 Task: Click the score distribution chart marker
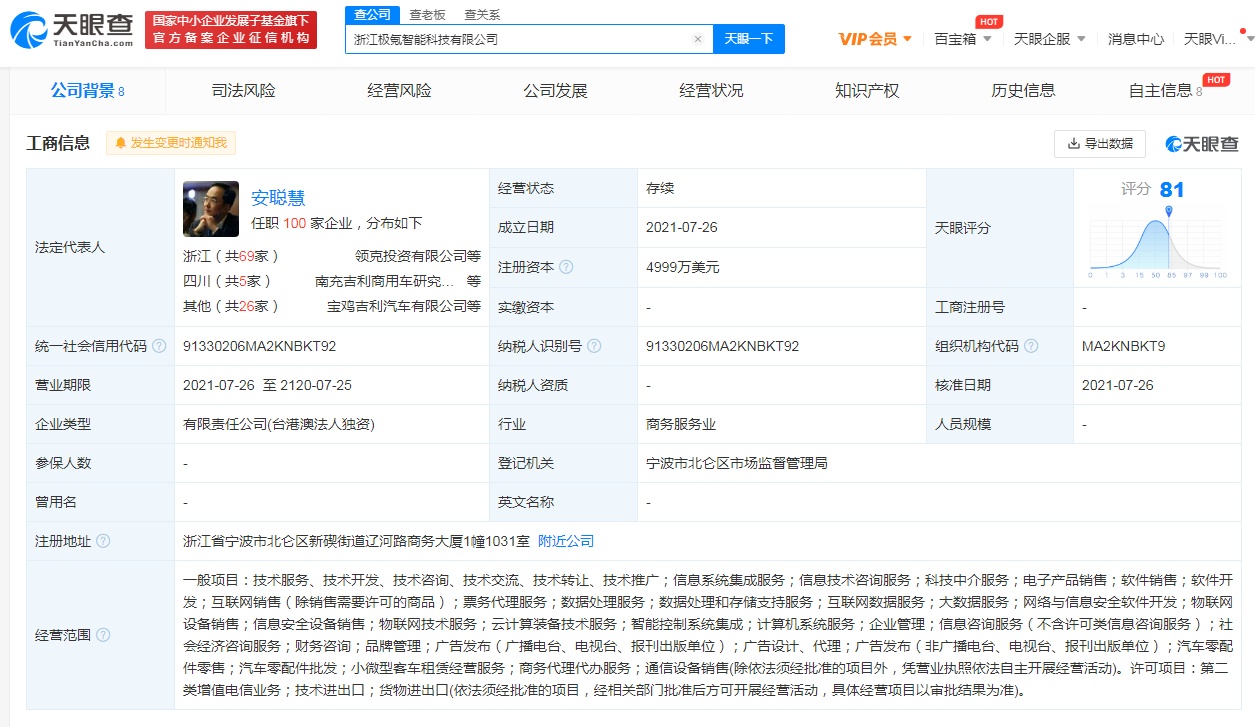[1168, 210]
